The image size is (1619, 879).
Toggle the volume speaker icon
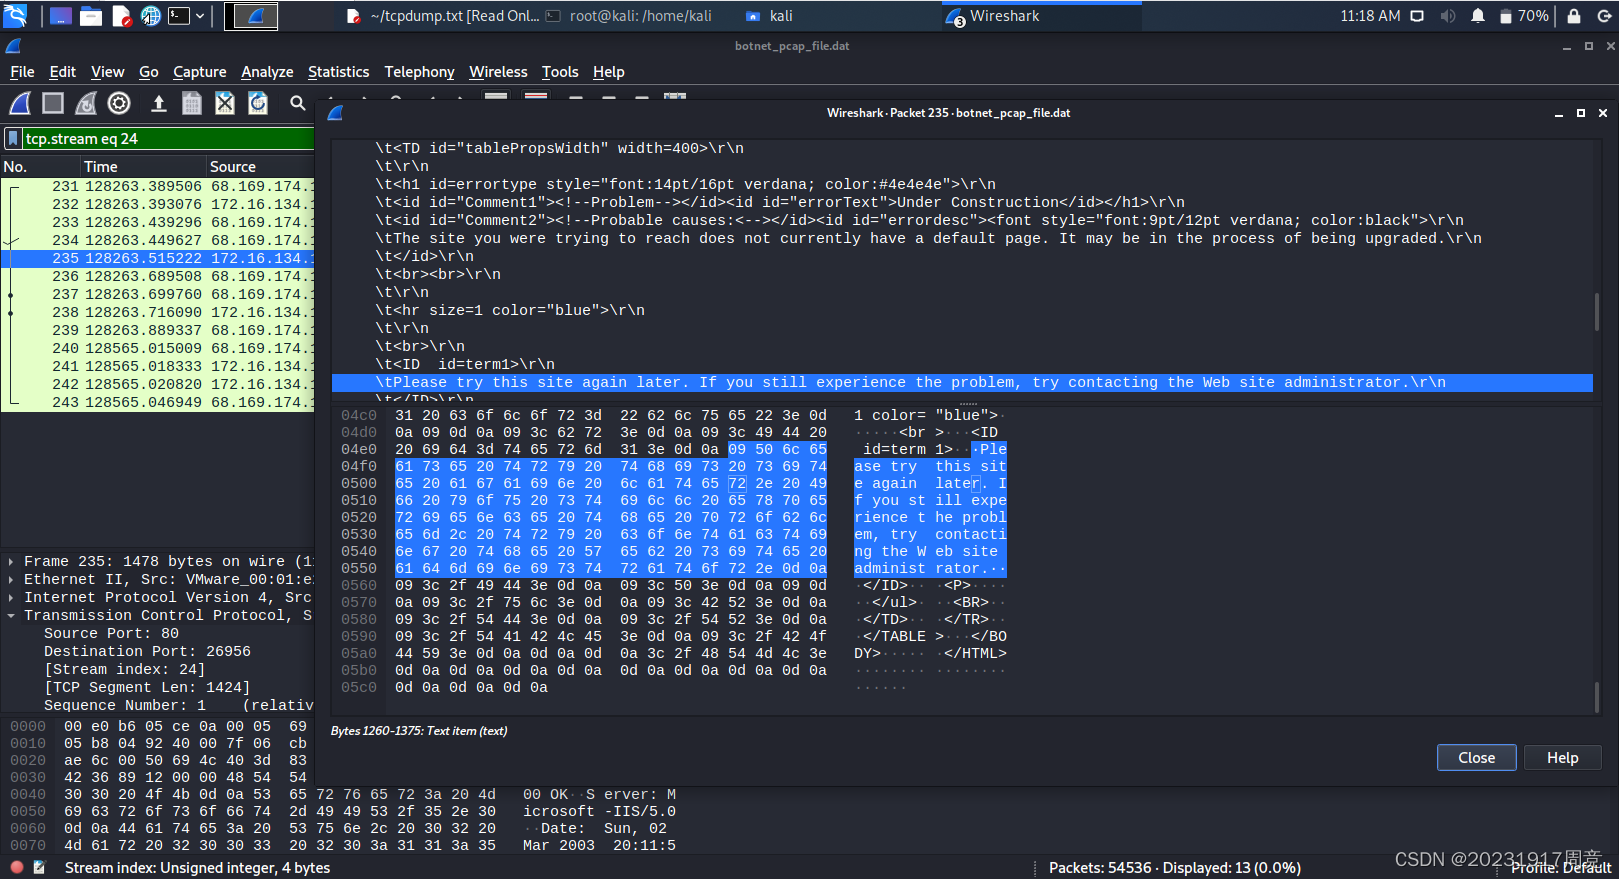[x=1448, y=16]
